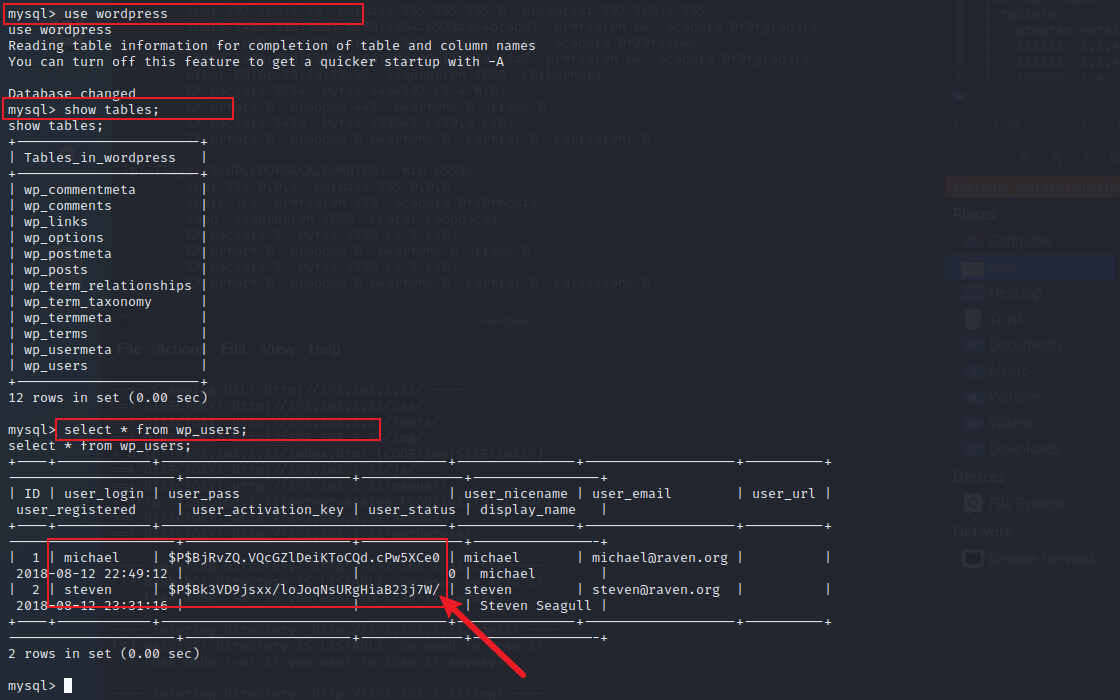Click the 'Steven Seagull' display name
This screenshot has width=1120, height=700.
(x=536, y=606)
